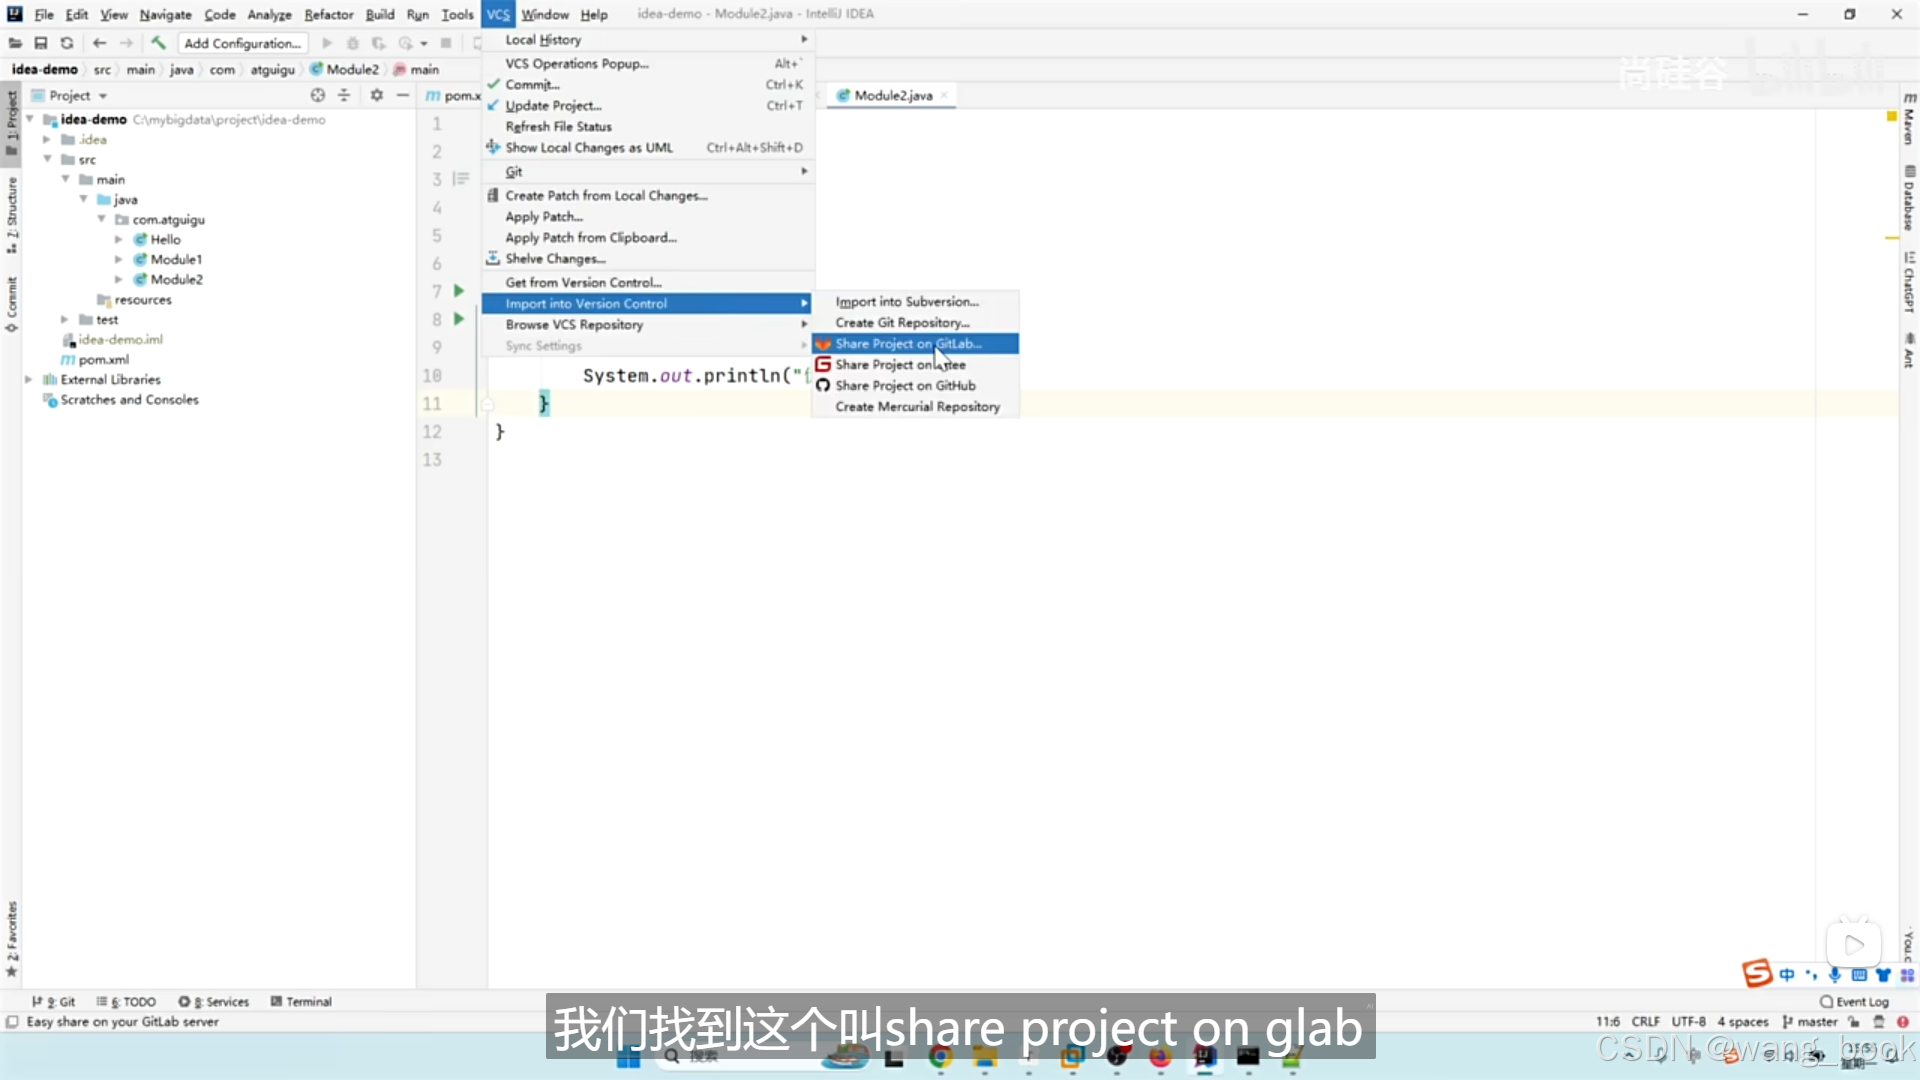Choose Create Git Repository menu item
This screenshot has height=1080, width=1920.
[915, 323]
